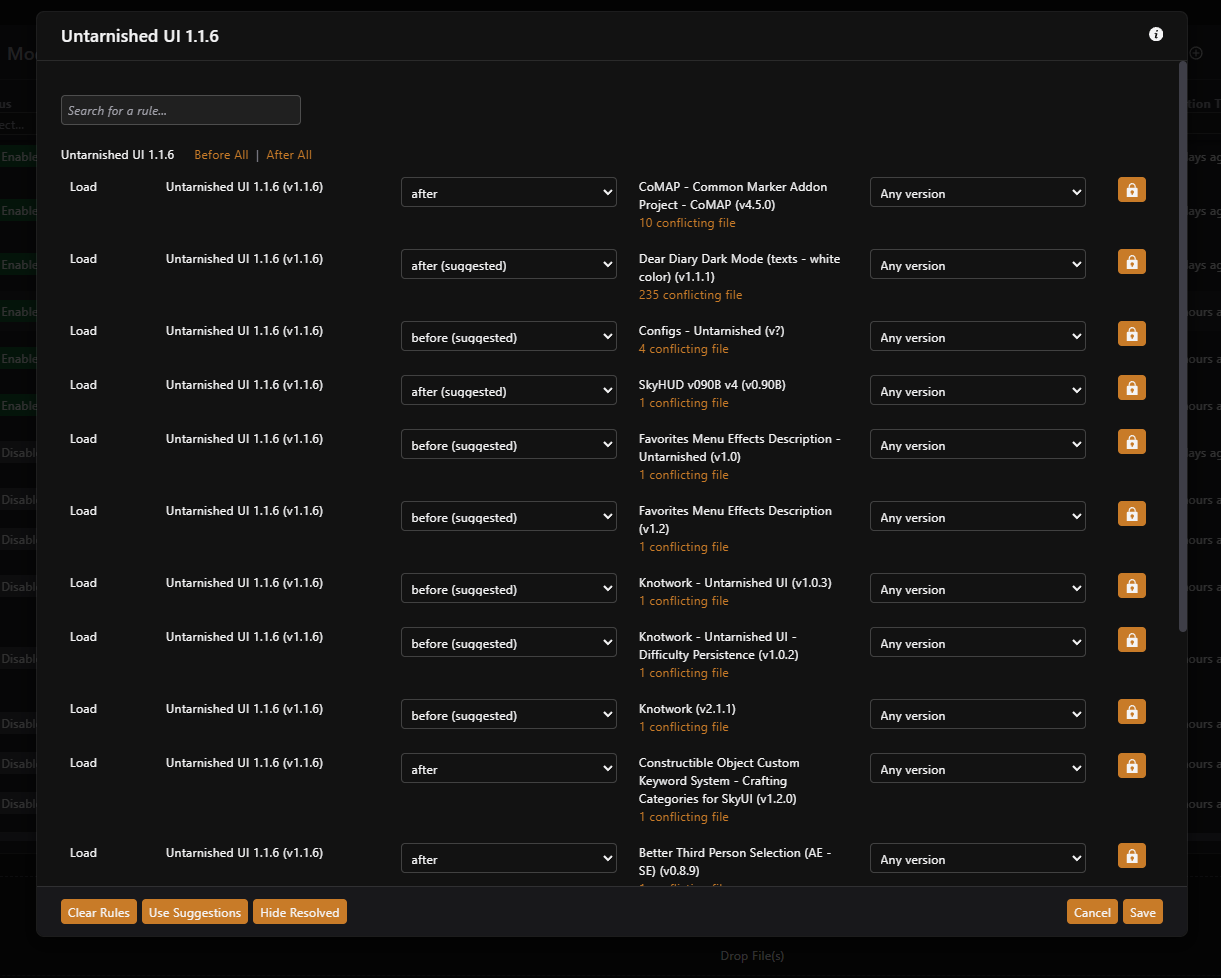
Task: Open the order dropdown for CoMAP rule
Action: pyautogui.click(x=509, y=193)
